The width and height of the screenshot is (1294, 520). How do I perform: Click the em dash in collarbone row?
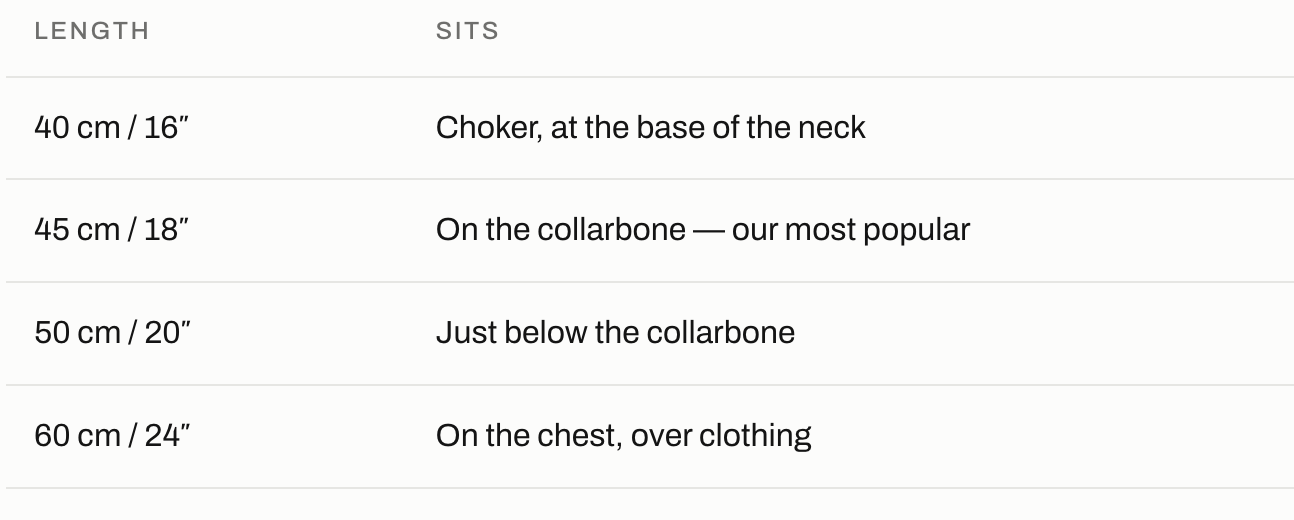[x=709, y=231]
